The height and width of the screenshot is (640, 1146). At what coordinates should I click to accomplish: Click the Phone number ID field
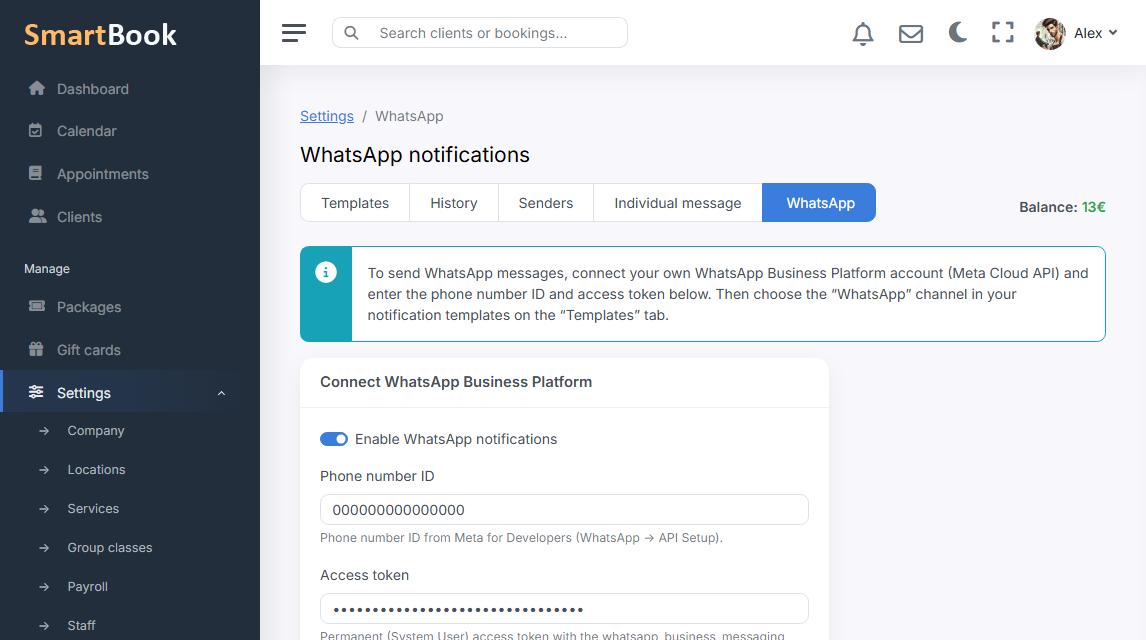(x=564, y=510)
